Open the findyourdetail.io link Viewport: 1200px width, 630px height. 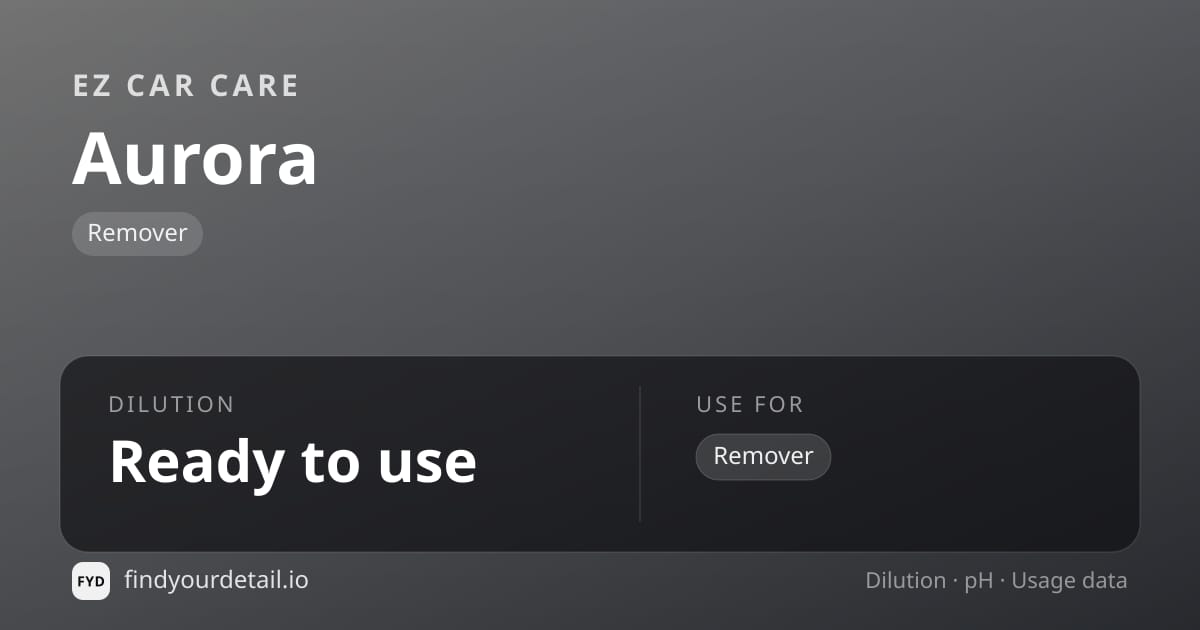coord(216,580)
